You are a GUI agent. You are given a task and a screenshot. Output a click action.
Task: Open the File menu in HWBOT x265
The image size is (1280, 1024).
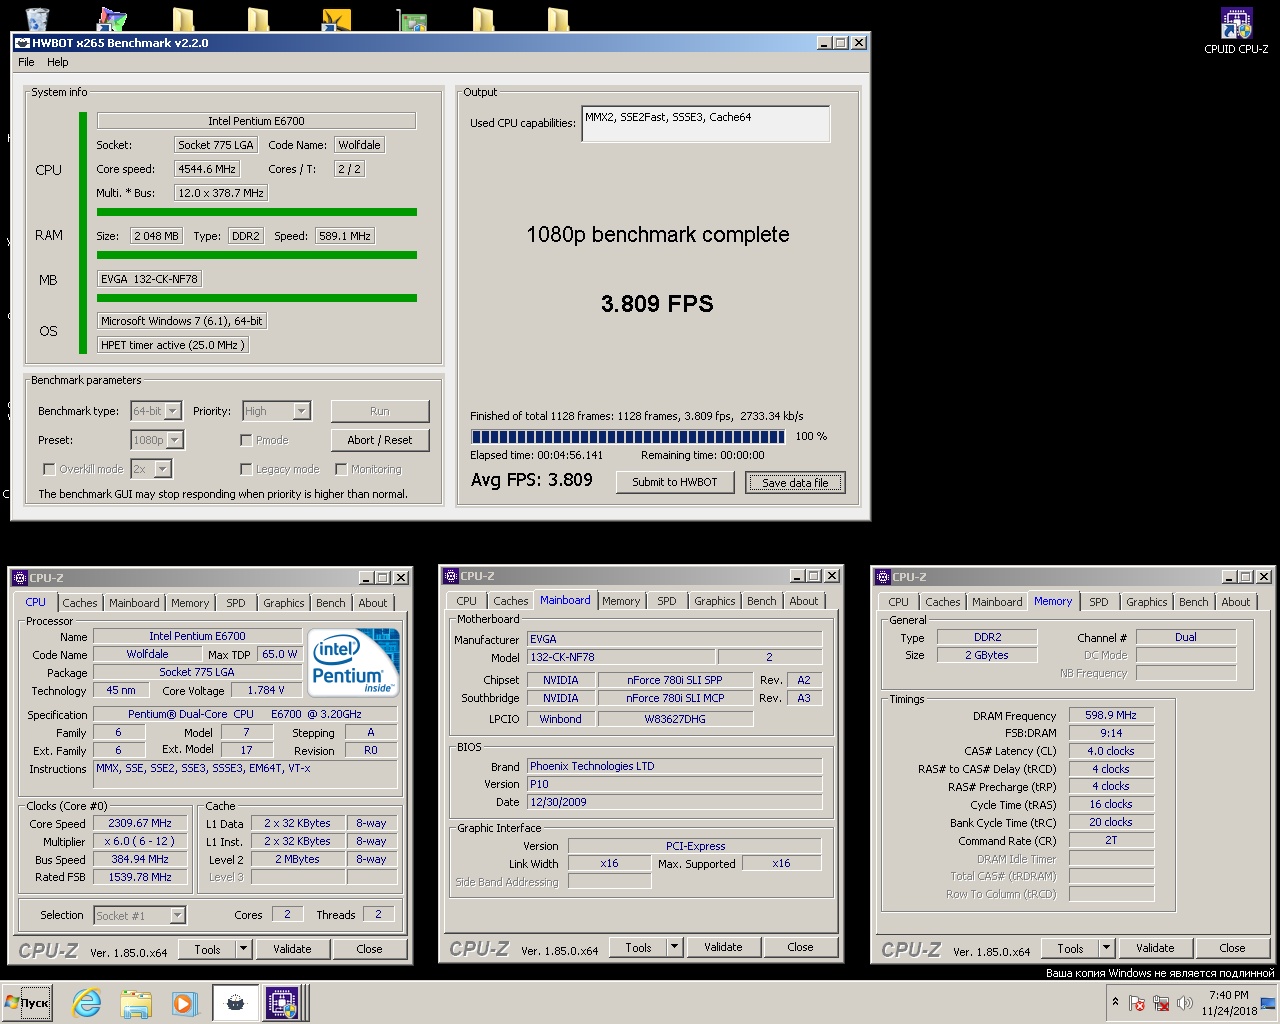[26, 62]
